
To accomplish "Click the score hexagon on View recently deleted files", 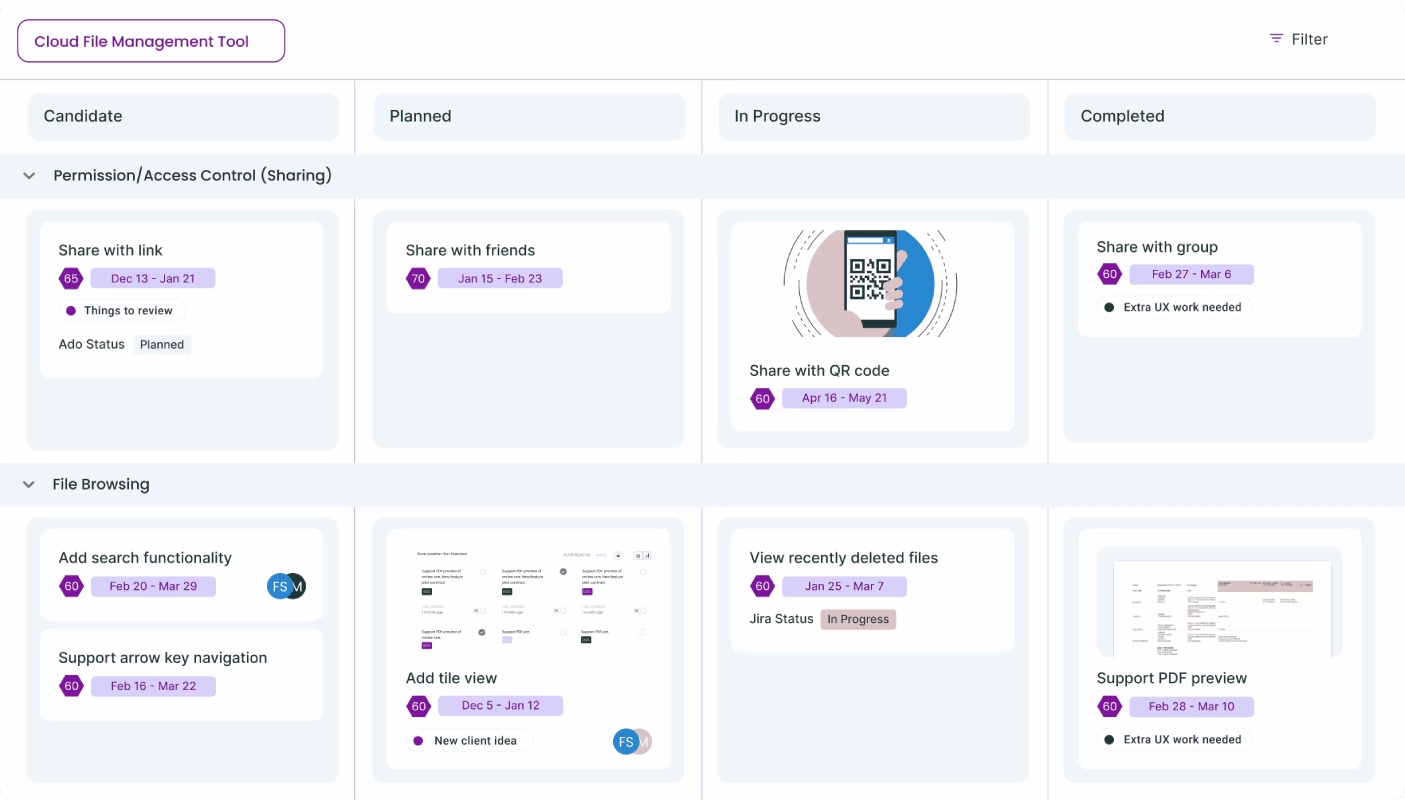I will pyautogui.click(x=763, y=586).
